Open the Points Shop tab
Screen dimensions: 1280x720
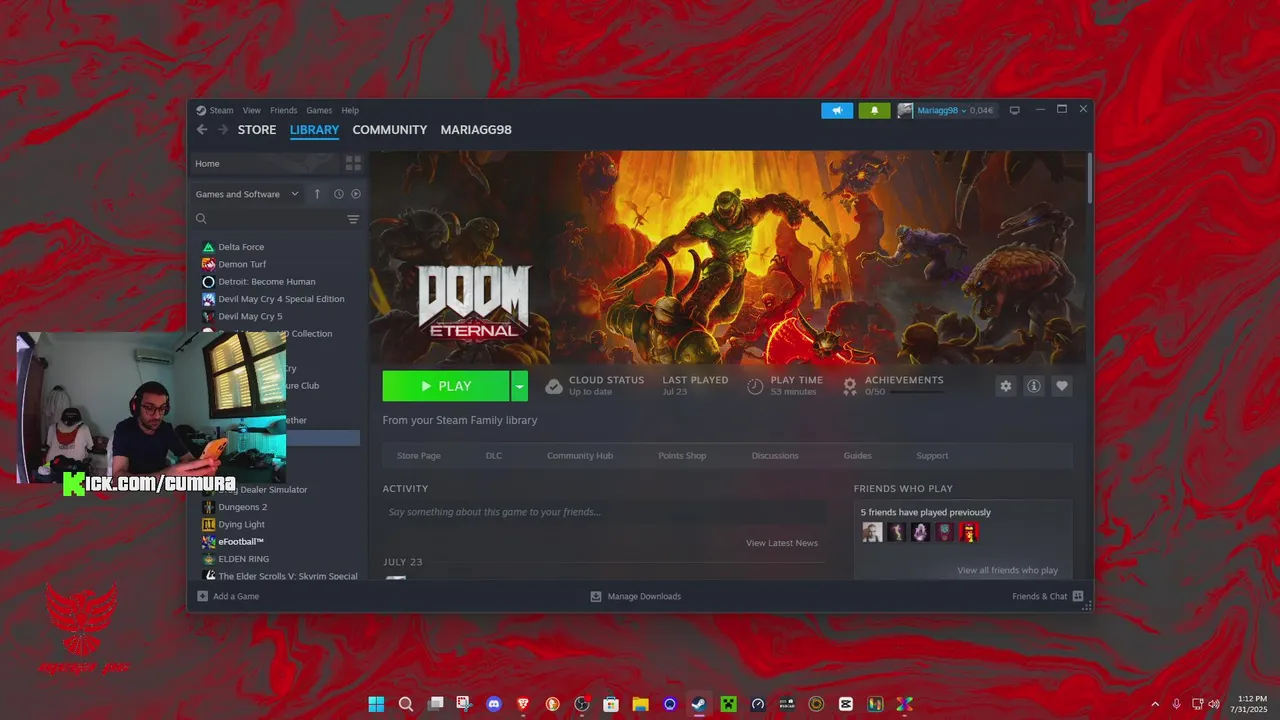(x=682, y=456)
